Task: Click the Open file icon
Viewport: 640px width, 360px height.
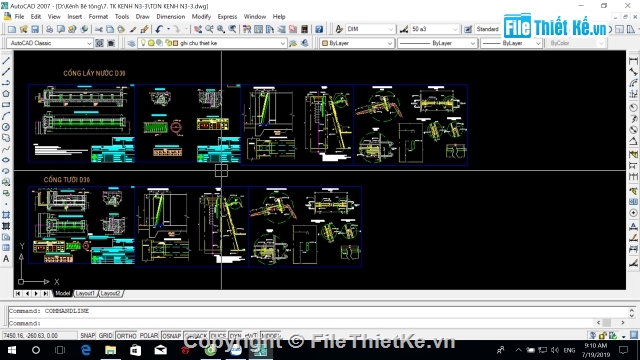Action: pos(23,29)
